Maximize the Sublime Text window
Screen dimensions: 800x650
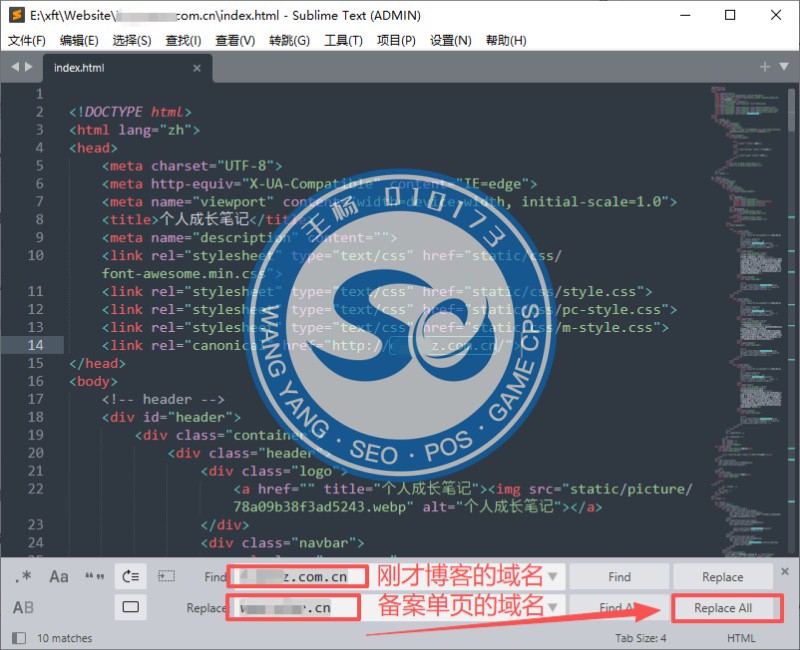730,15
